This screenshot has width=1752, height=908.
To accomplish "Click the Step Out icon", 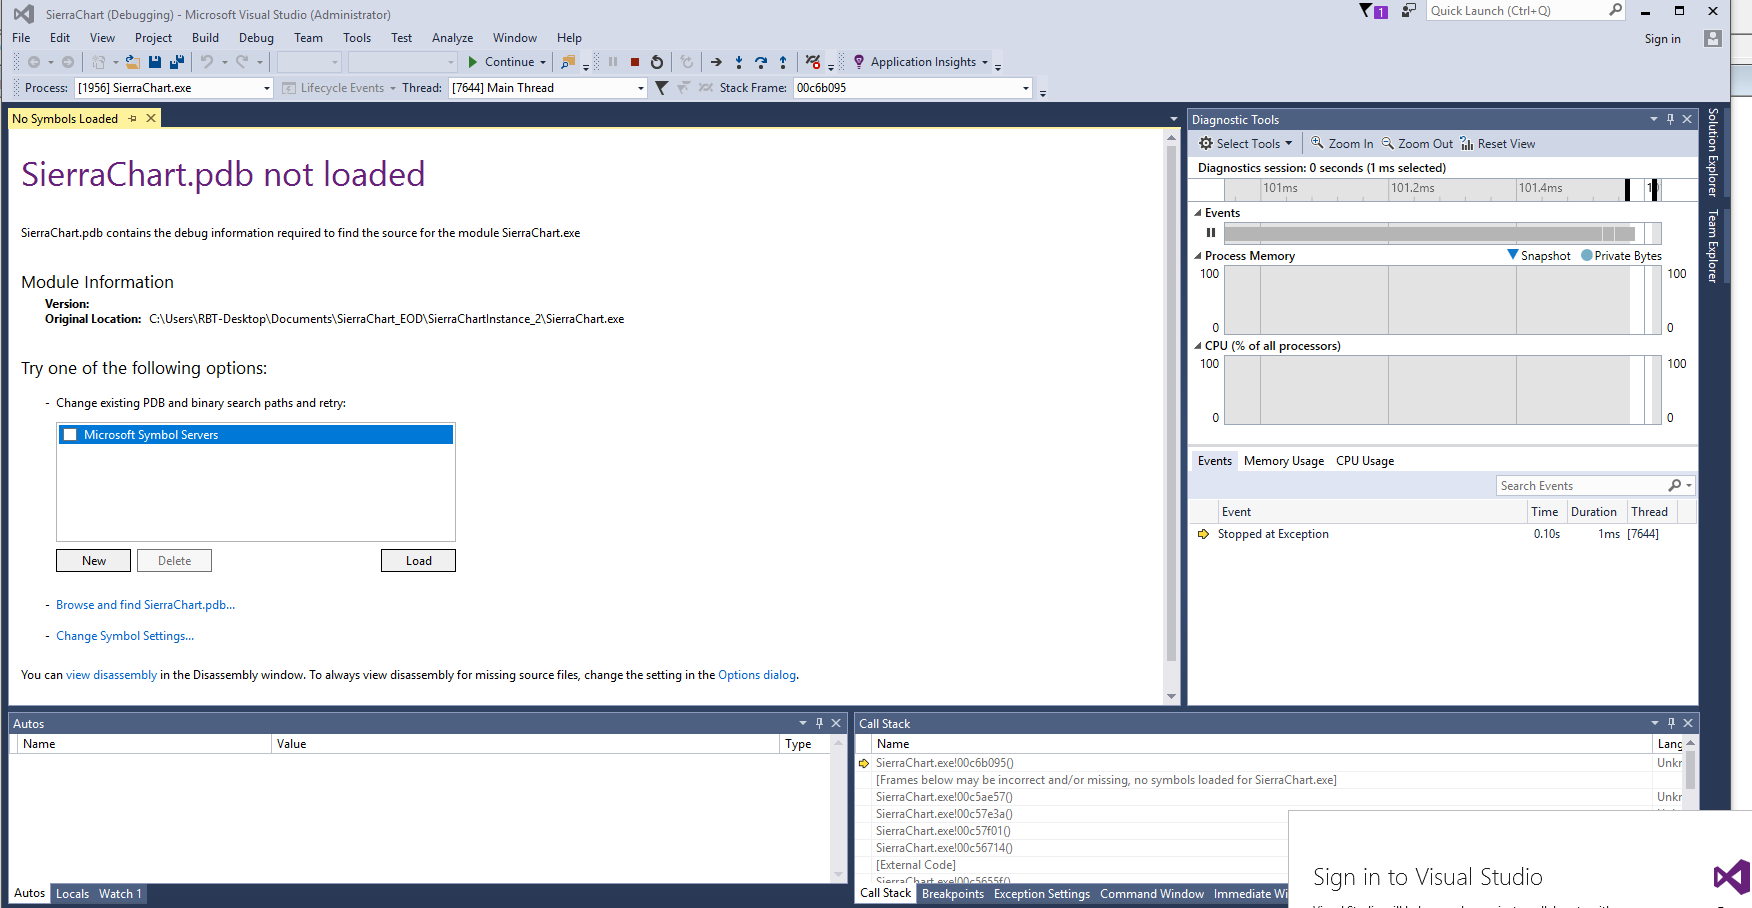I will 783,62.
